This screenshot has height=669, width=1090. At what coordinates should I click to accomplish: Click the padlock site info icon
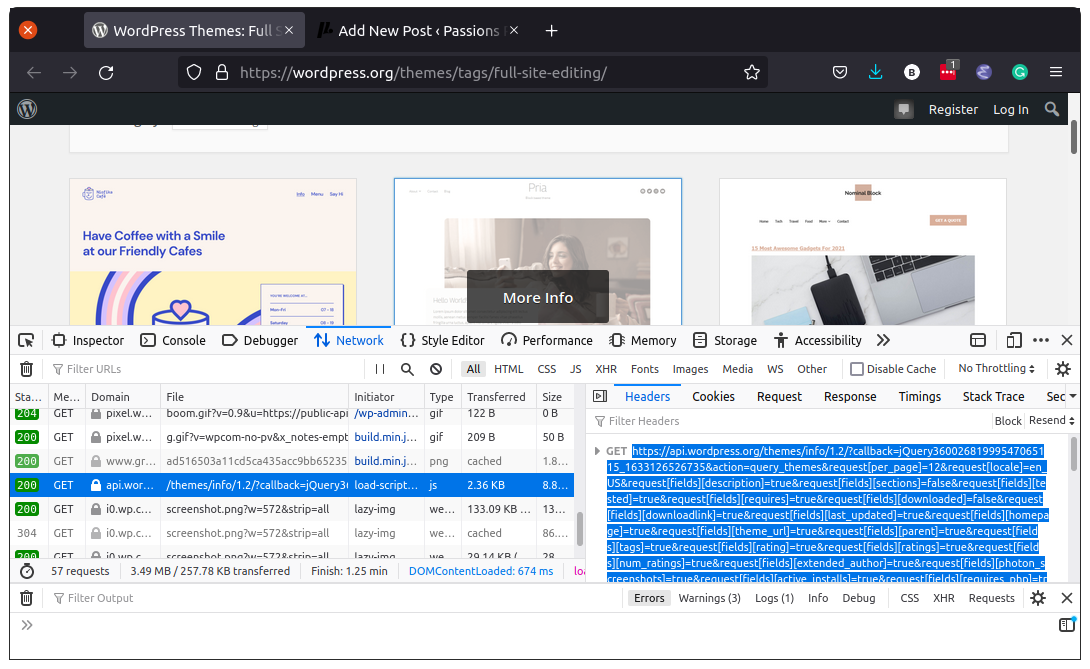222,72
